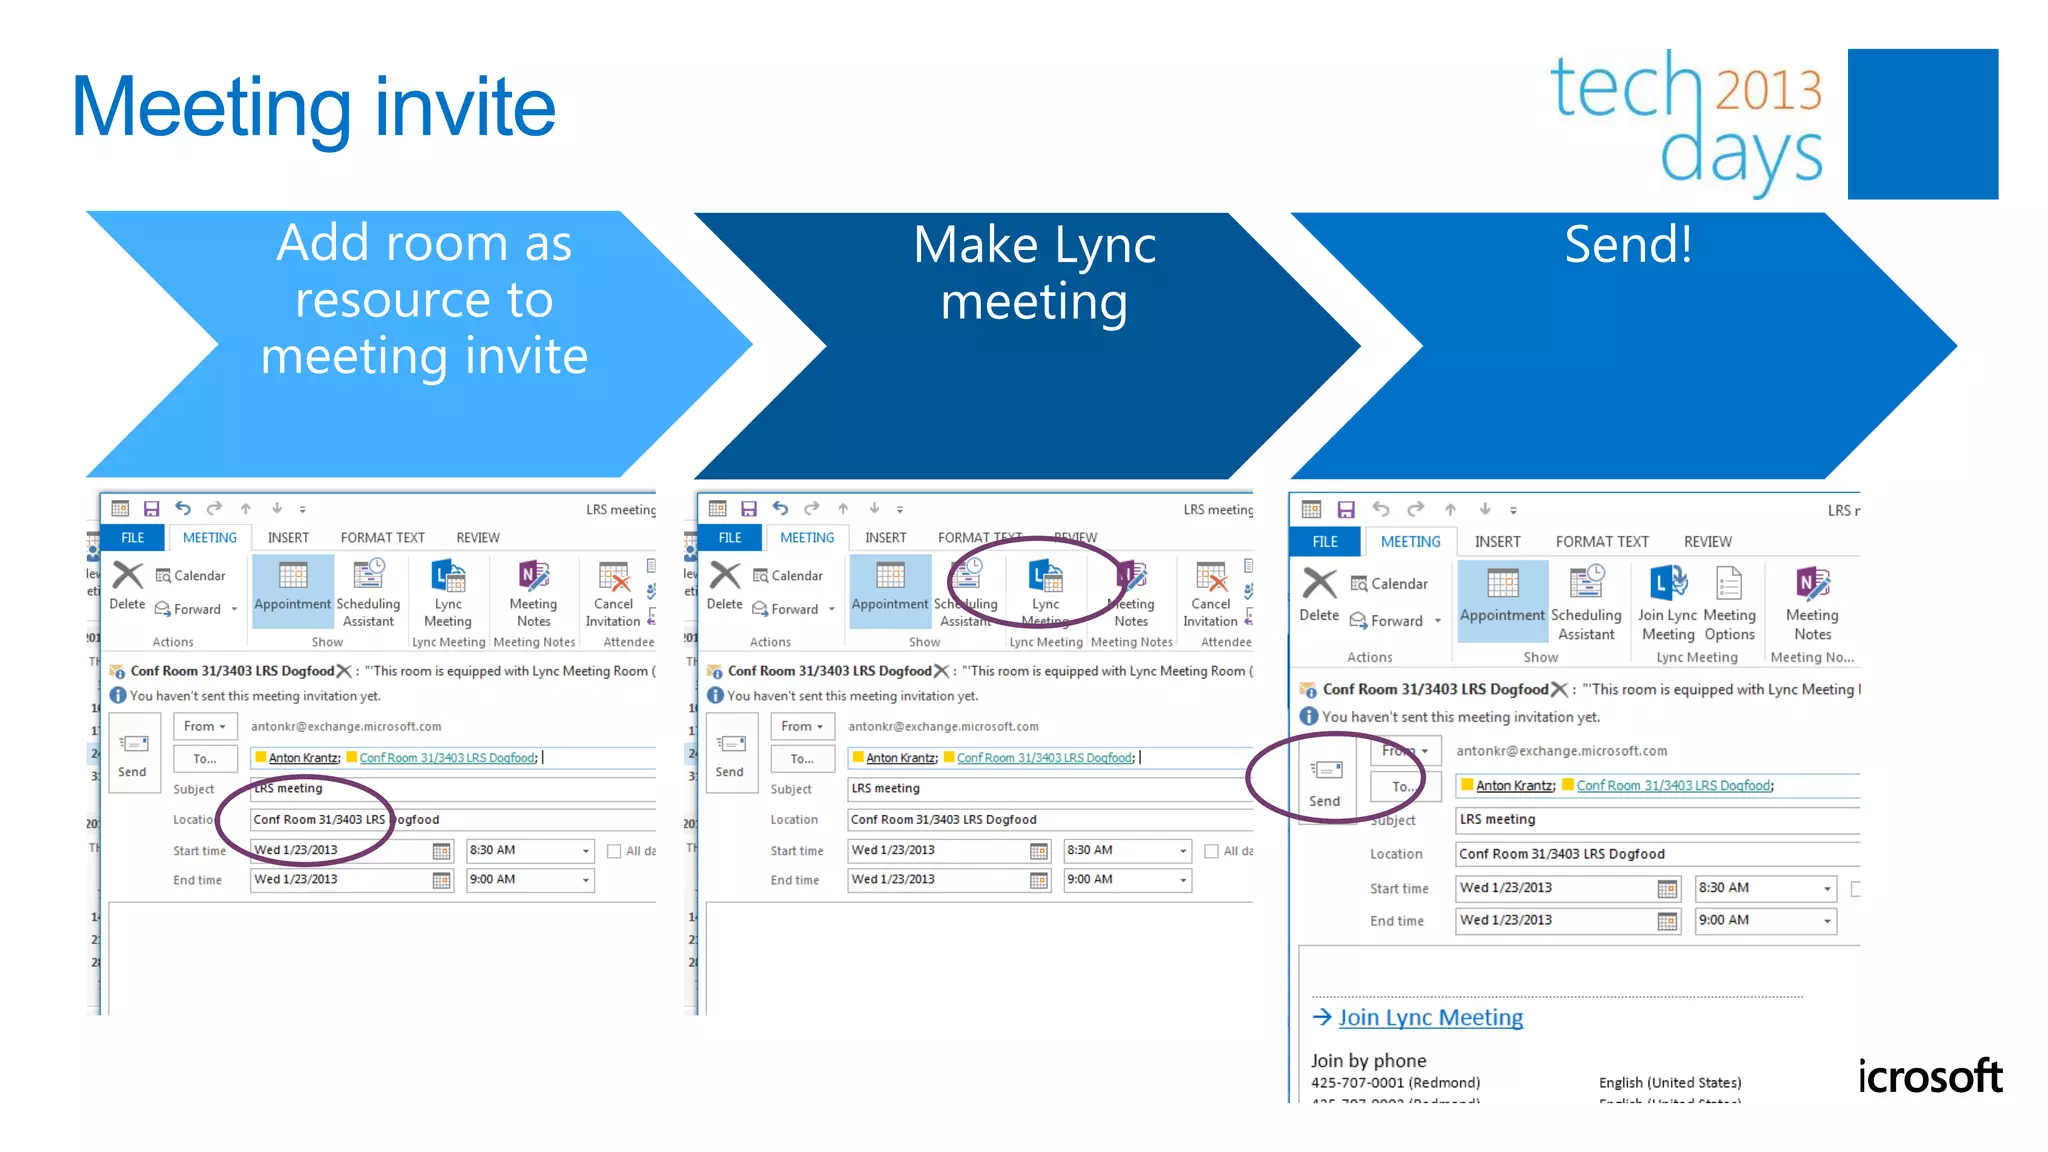Click Undo icon in Make Lync meeting screenshot
2048x1152 pixels.
(781, 508)
